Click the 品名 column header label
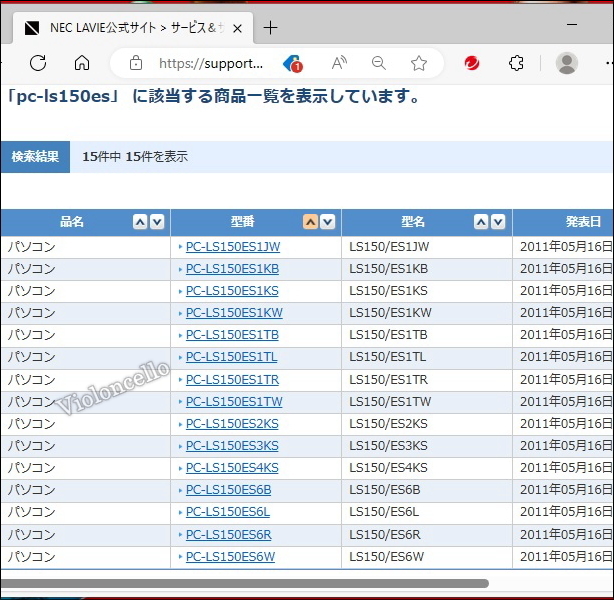The image size is (614, 600). [72, 222]
